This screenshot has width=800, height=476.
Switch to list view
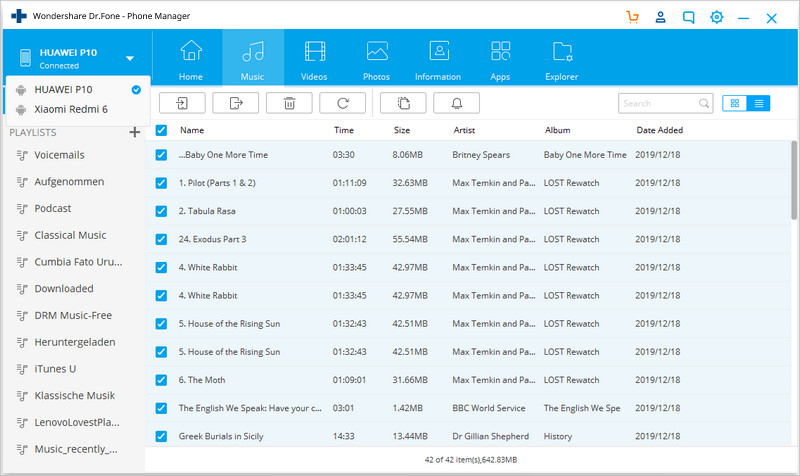(759, 103)
